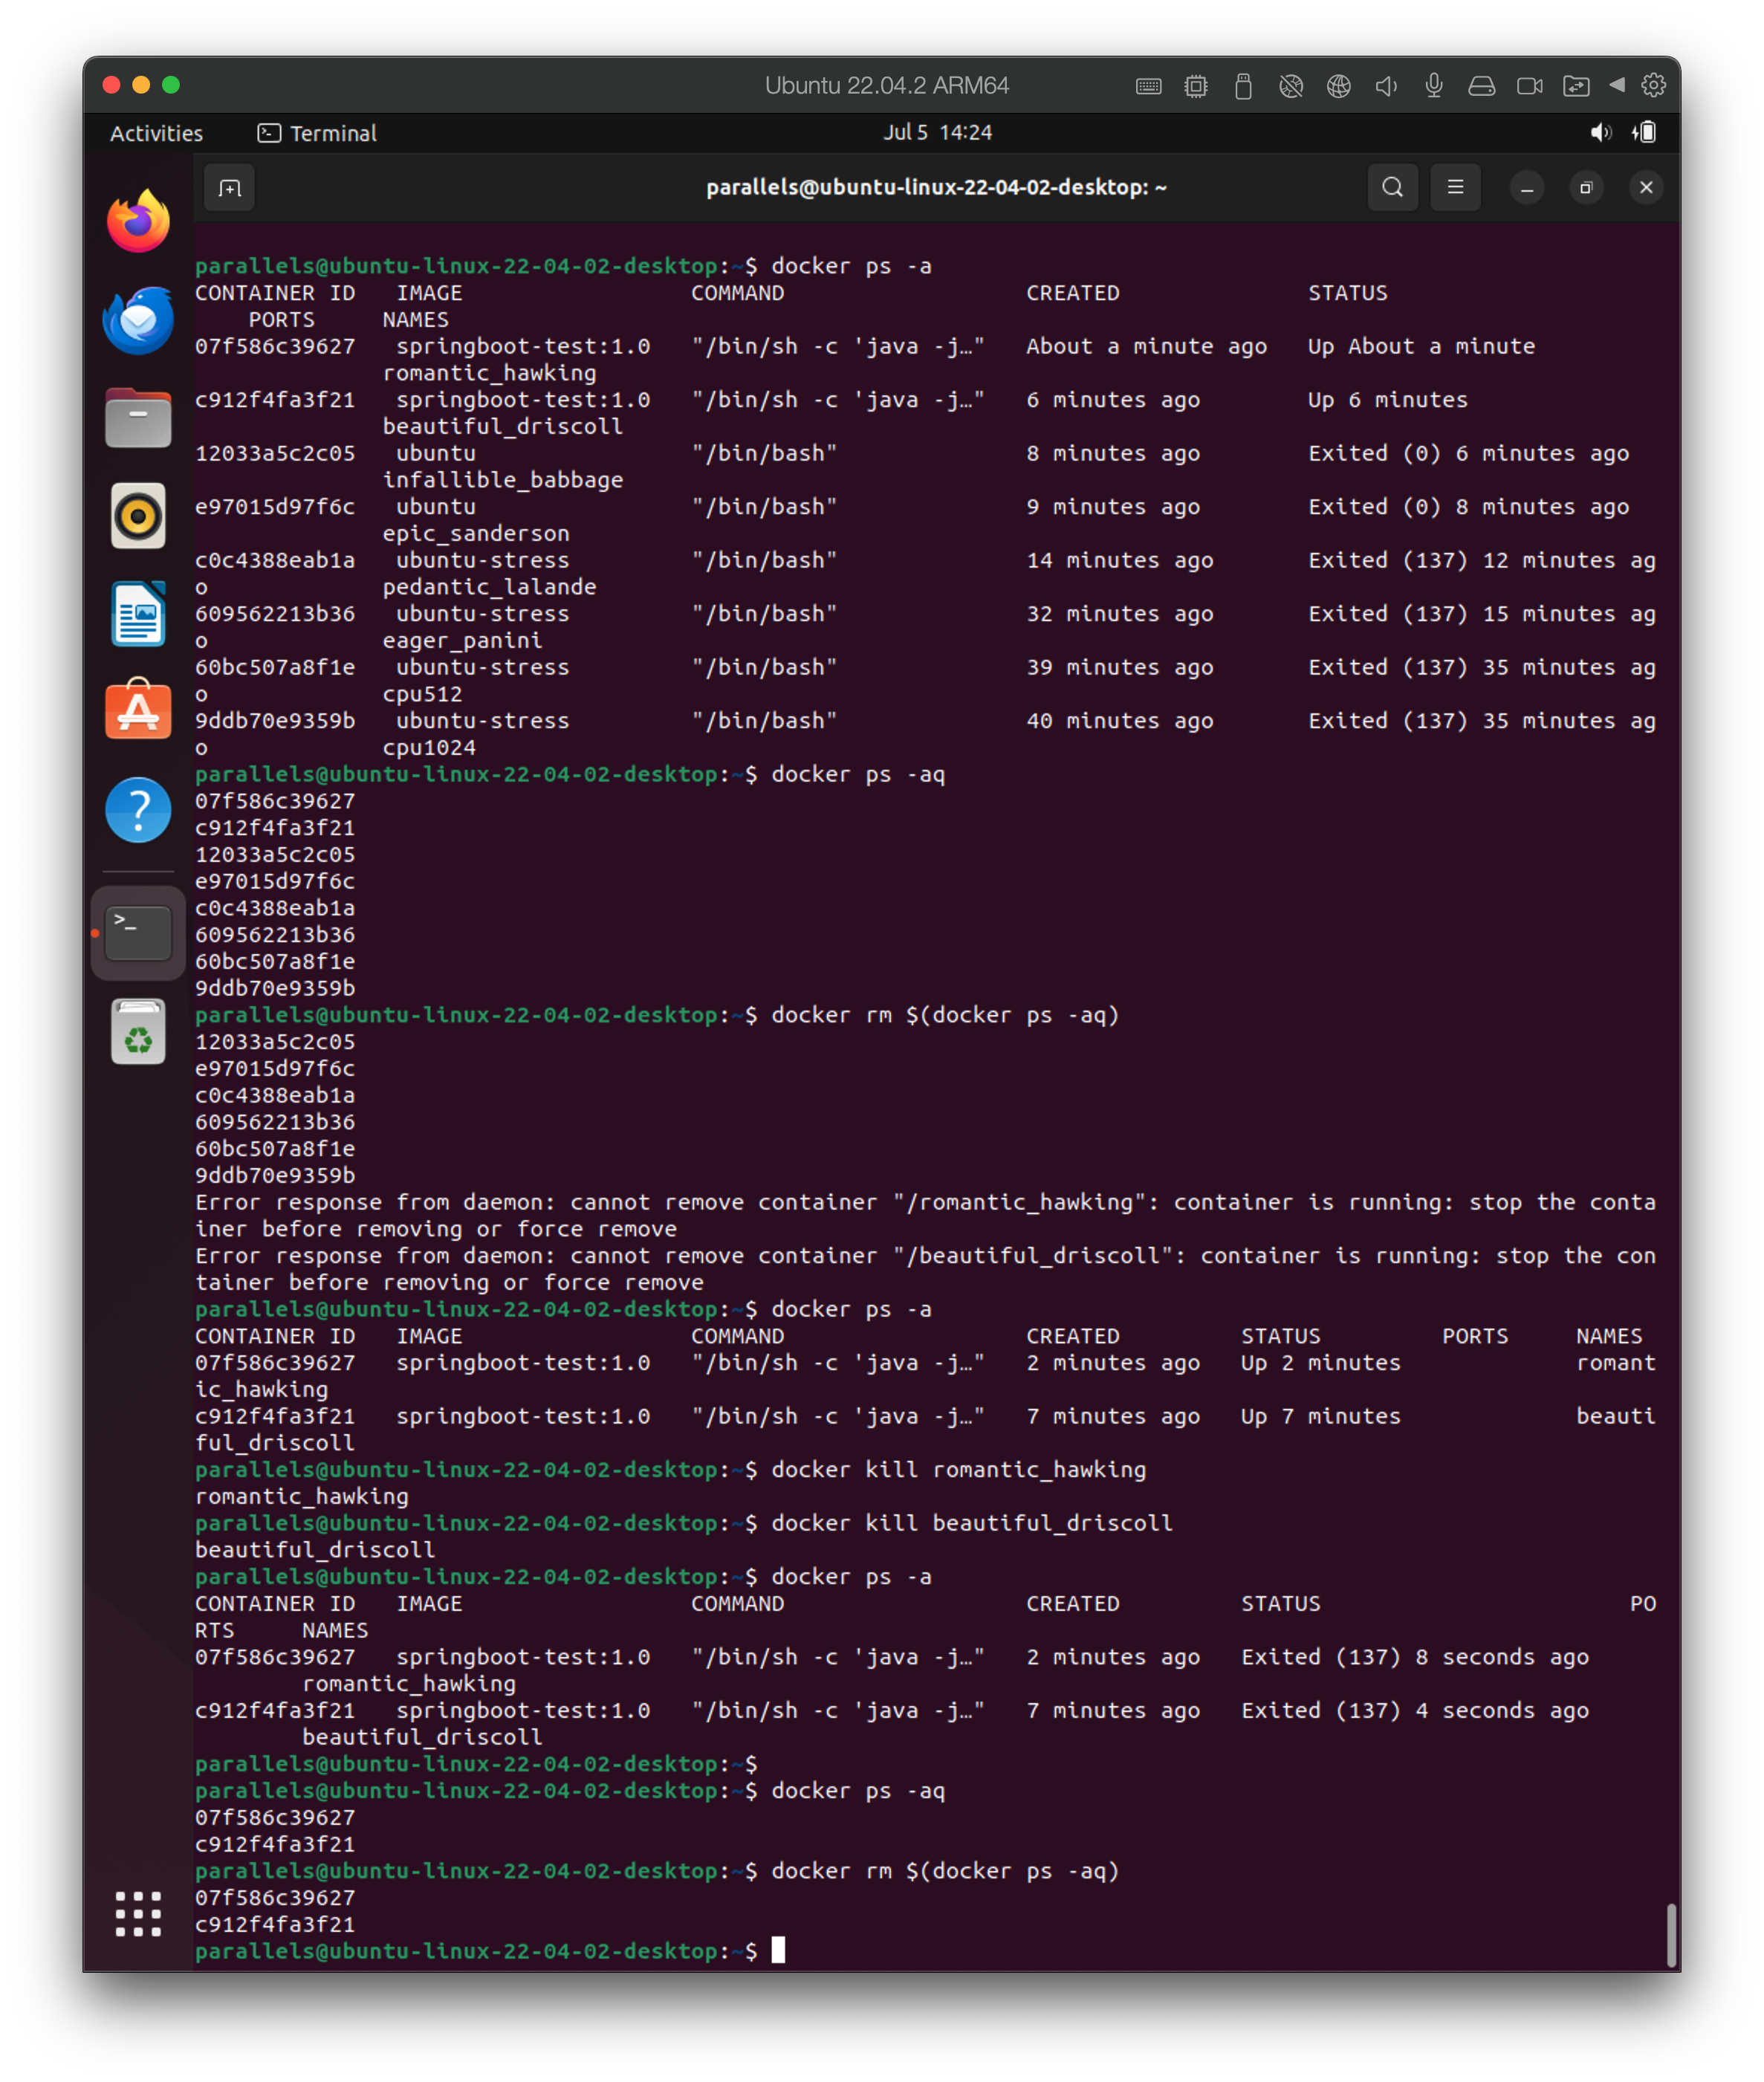Close the terminal window

point(1645,188)
